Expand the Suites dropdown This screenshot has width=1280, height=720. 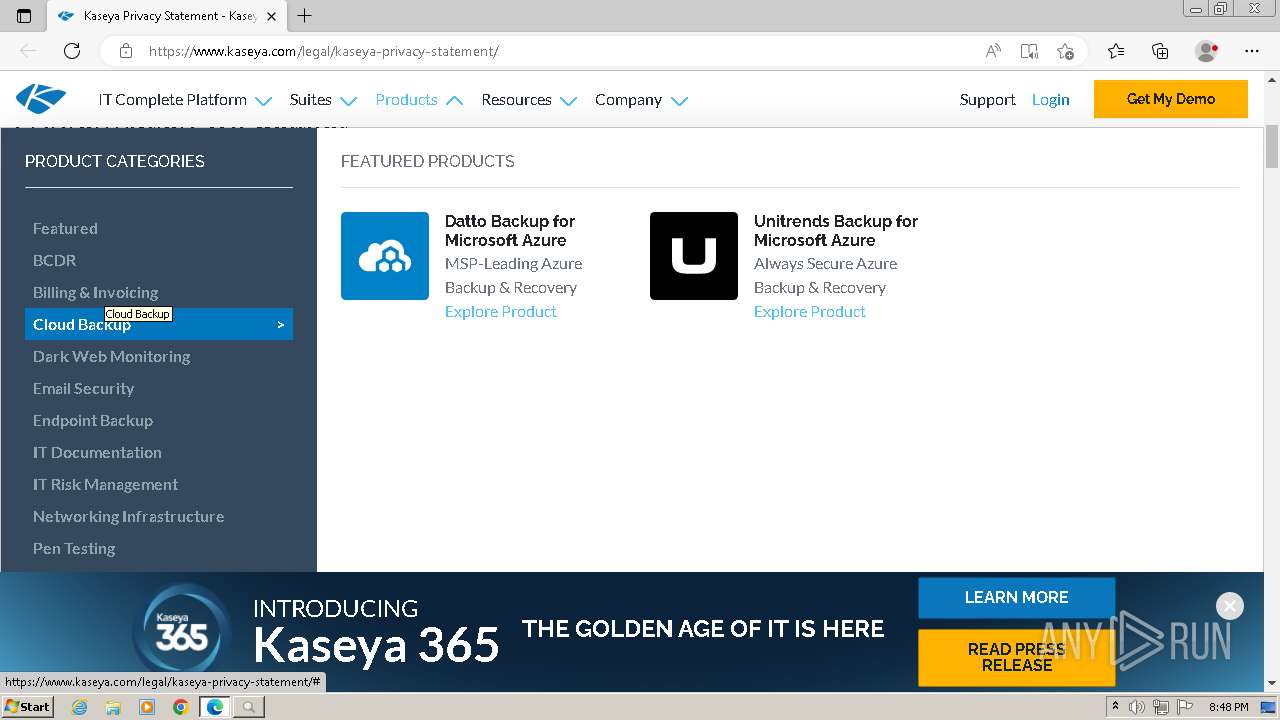click(323, 100)
